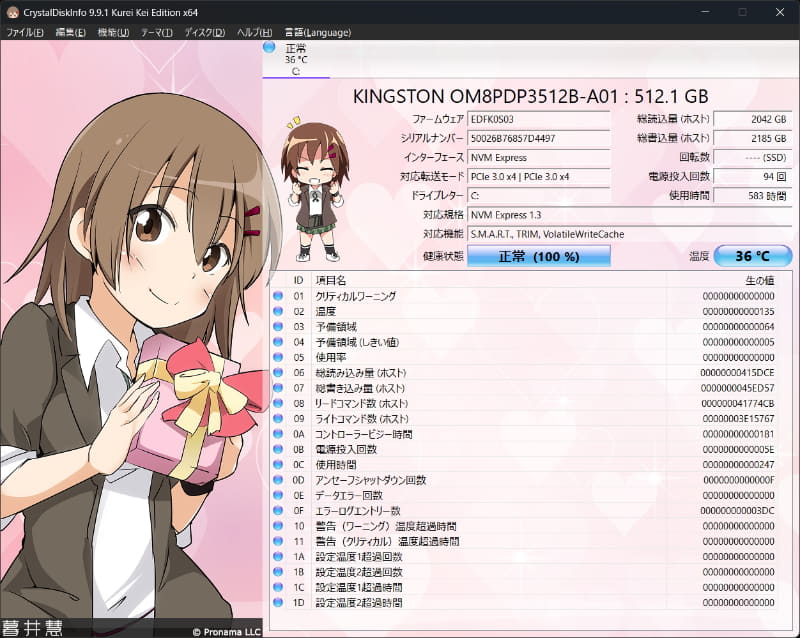Viewport: 800px width, 638px height.
Task: Click the status orb for ID 03 予備領域
Action: 278,326
